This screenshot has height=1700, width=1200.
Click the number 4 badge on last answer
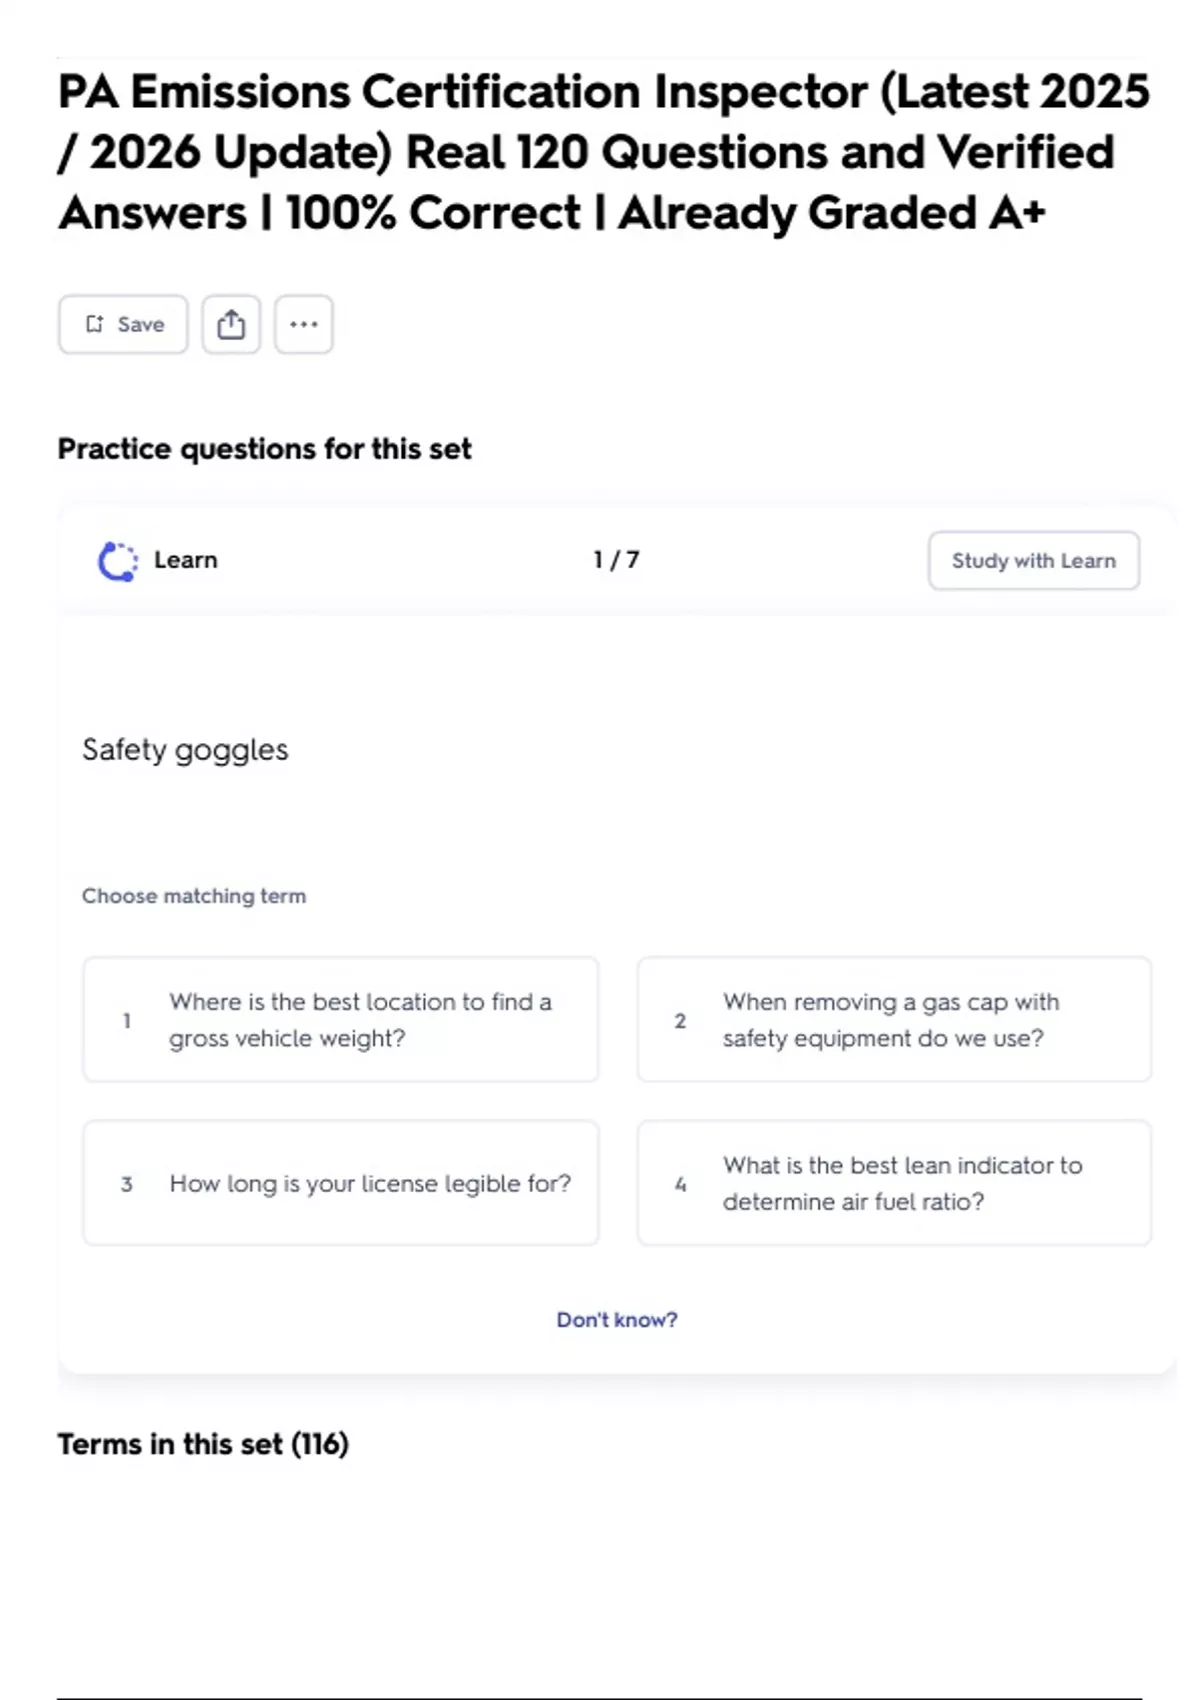coord(680,1185)
